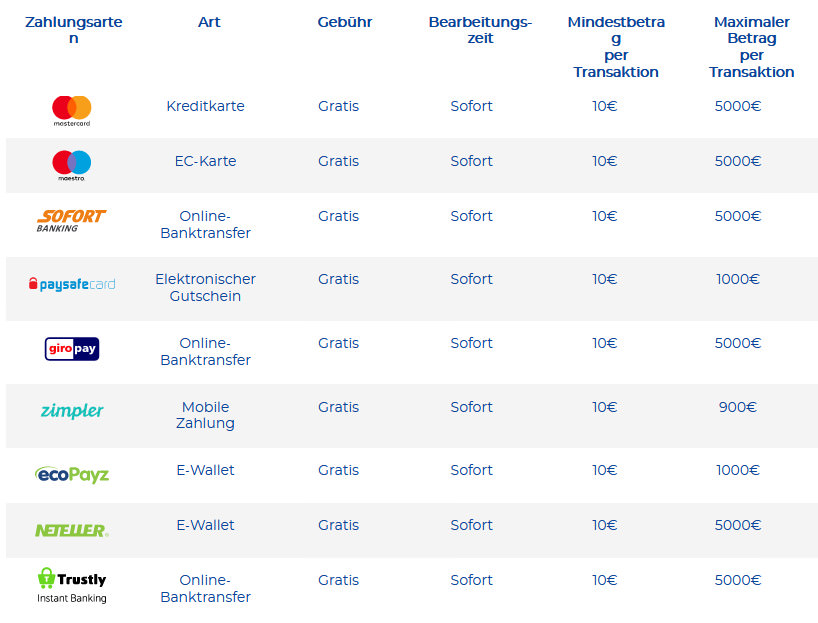Viewport: 818px width, 623px height.
Task: Select the Sofort Banking logo
Action: click(x=71, y=221)
